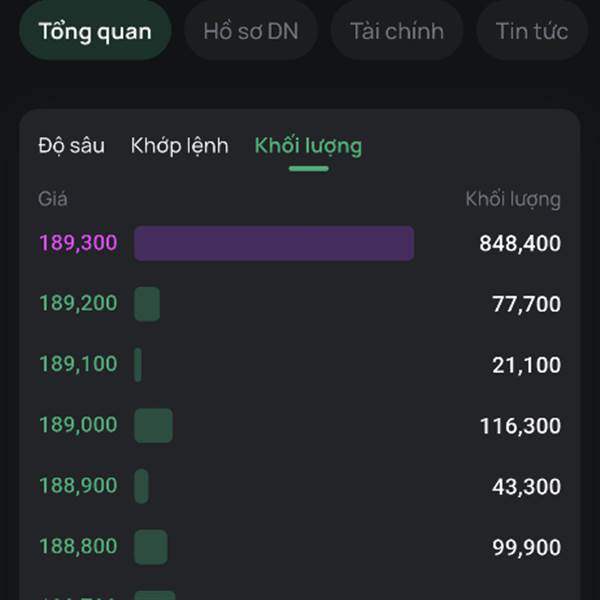600x600 pixels.
Task: Switch to the Tổng quan tab
Action: click(95, 31)
